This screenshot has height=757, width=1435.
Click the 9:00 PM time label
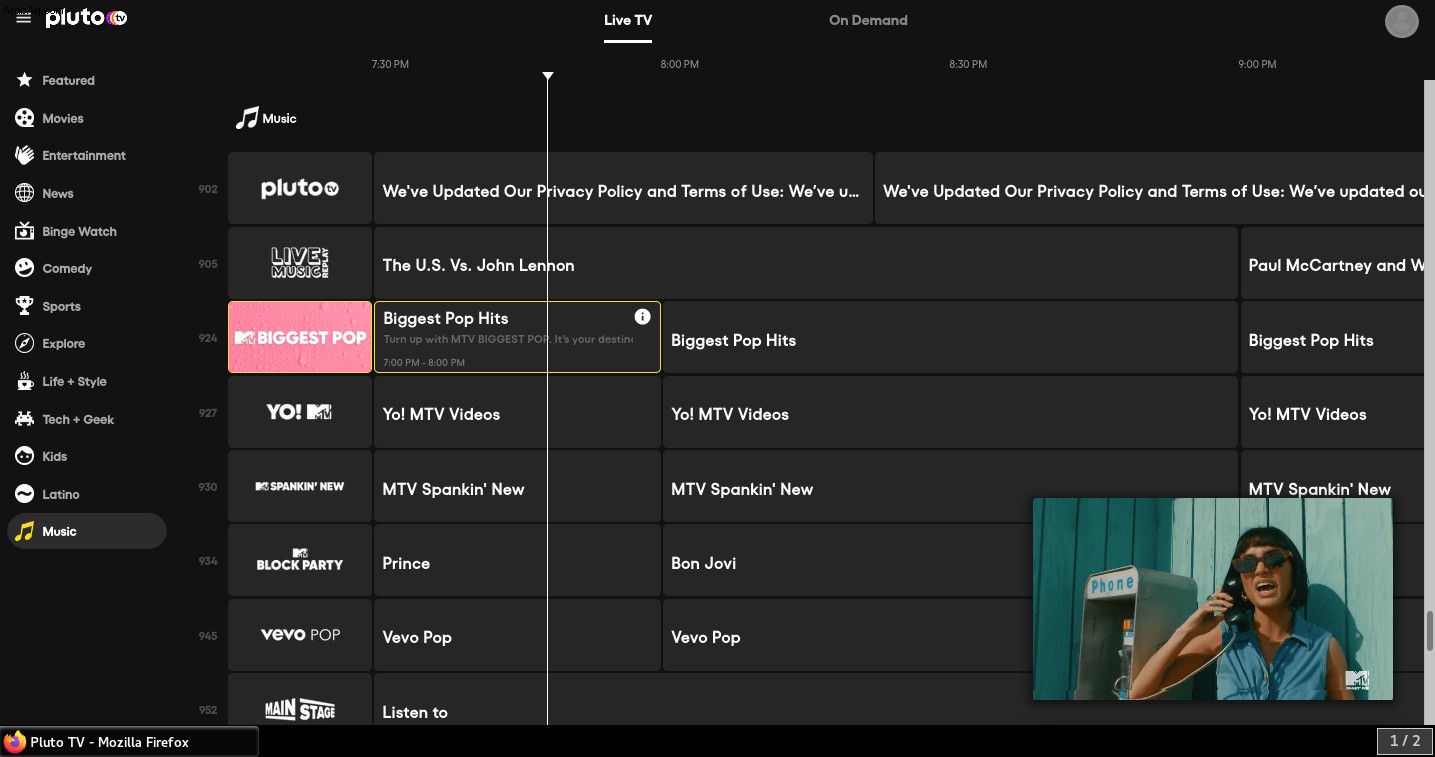click(1257, 64)
